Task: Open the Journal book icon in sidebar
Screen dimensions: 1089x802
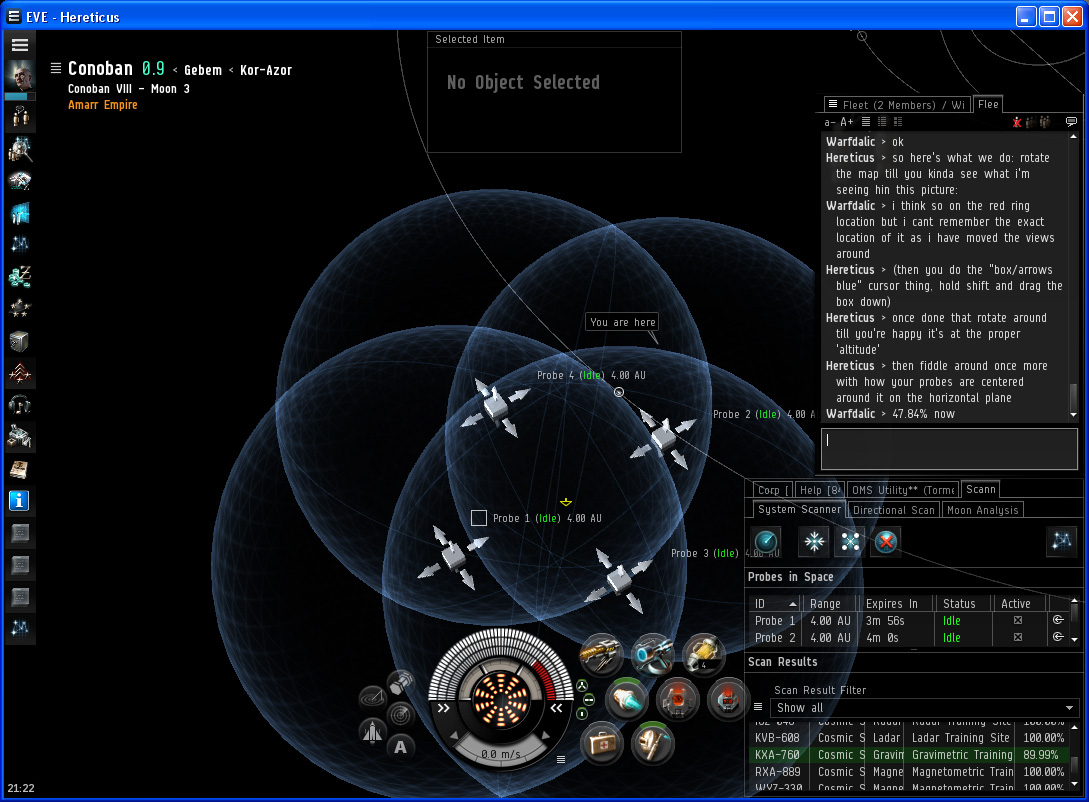Action: tap(19, 469)
